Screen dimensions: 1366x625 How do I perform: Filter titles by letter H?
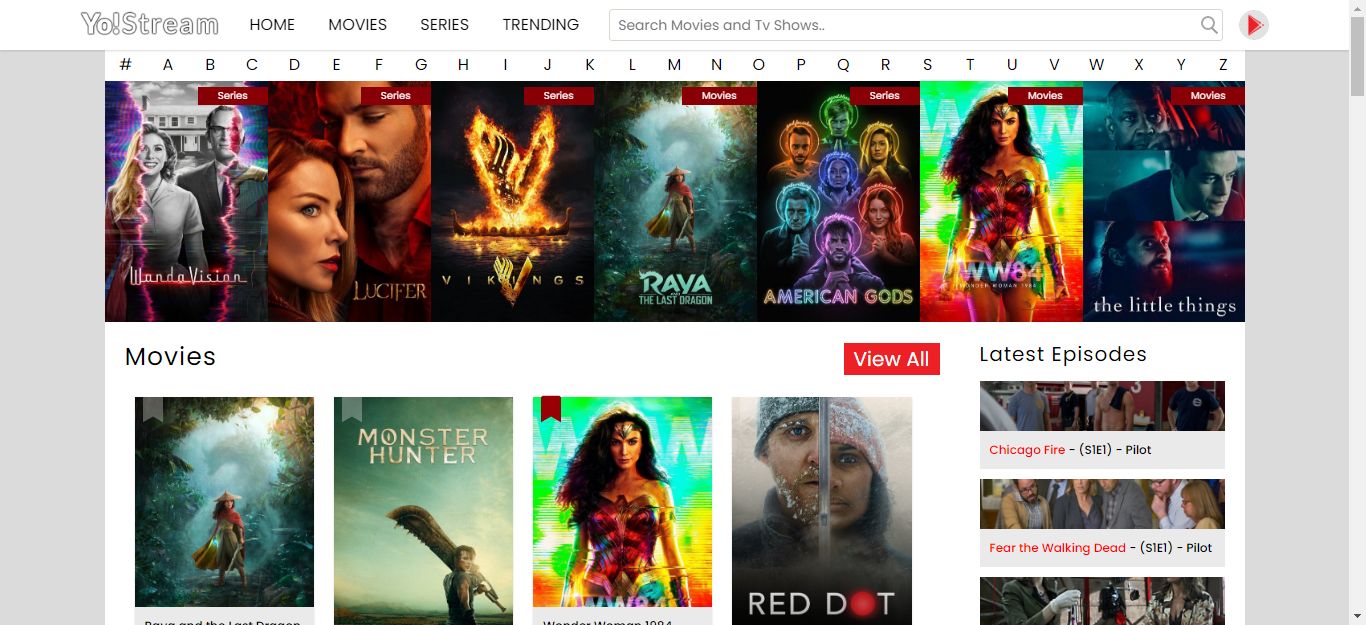[x=463, y=65]
